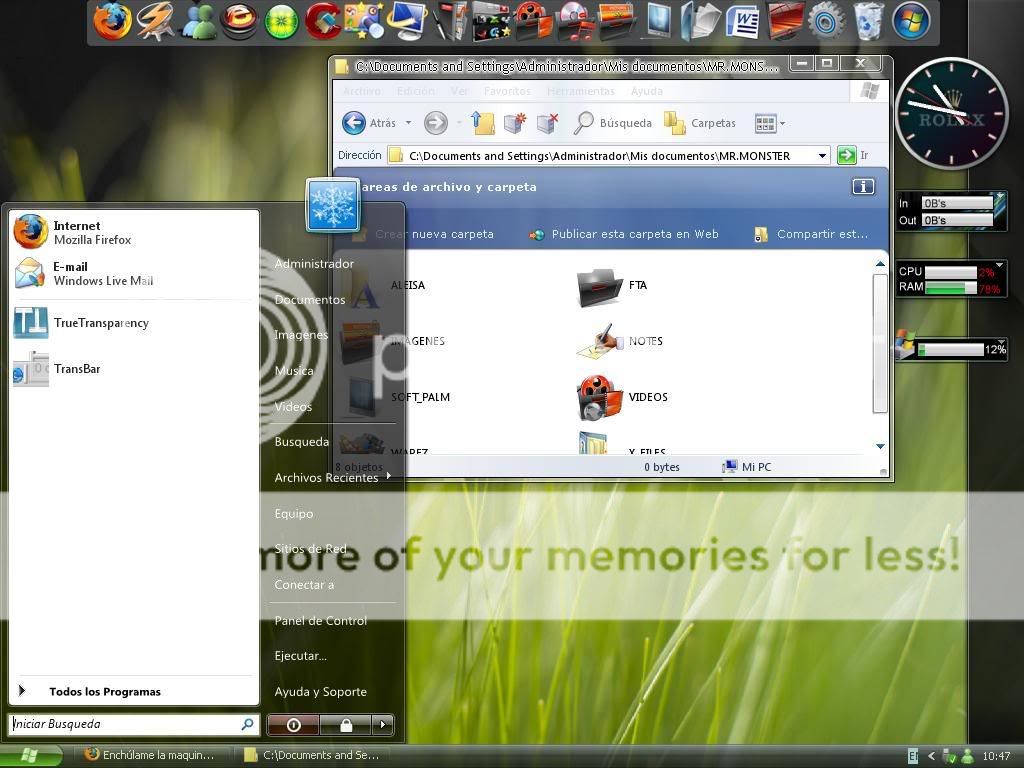Open the FTA folder
This screenshot has width=1024, height=768.
[x=599, y=286]
